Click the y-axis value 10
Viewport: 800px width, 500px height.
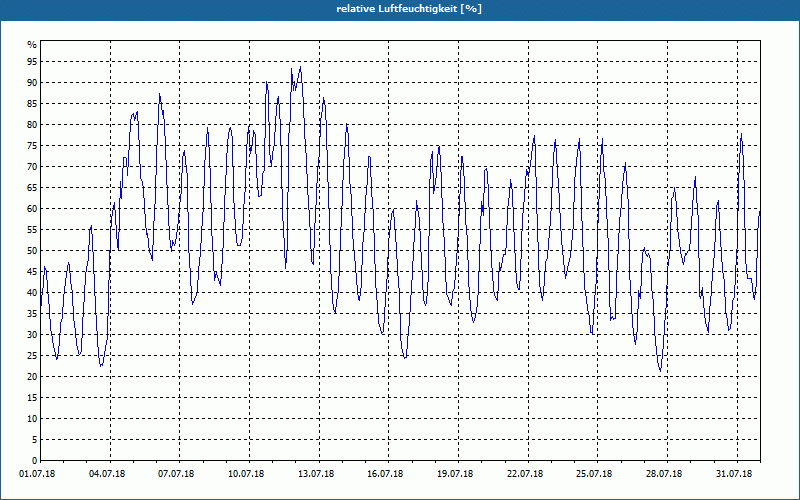[32, 418]
